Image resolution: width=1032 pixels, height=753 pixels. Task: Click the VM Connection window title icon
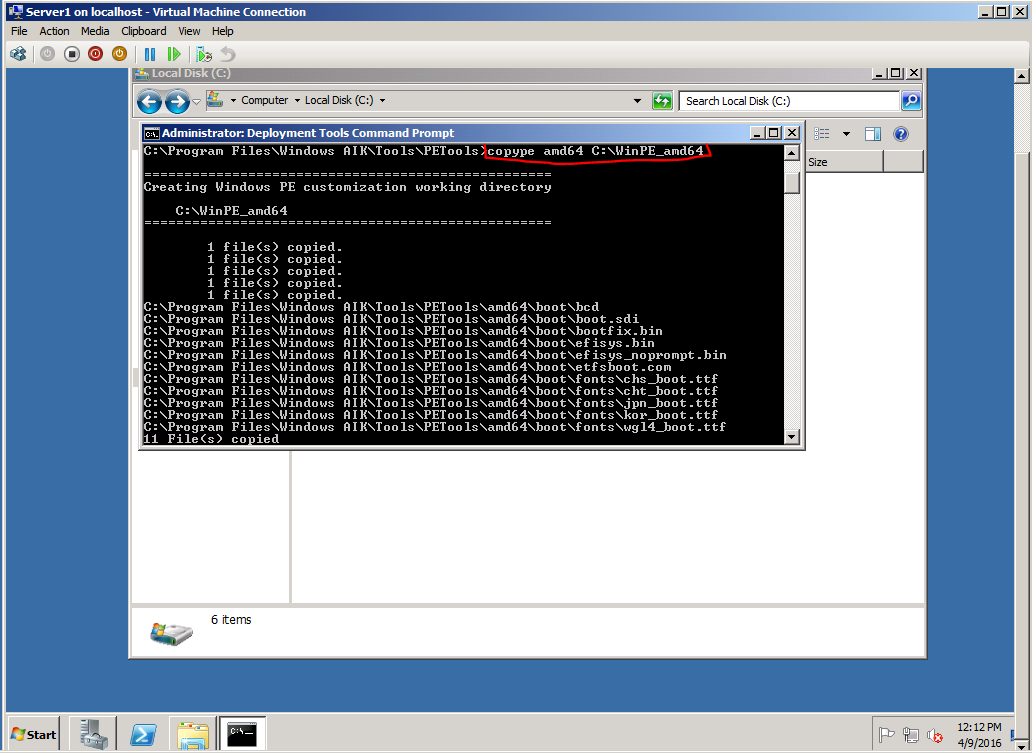click(x=15, y=11)
